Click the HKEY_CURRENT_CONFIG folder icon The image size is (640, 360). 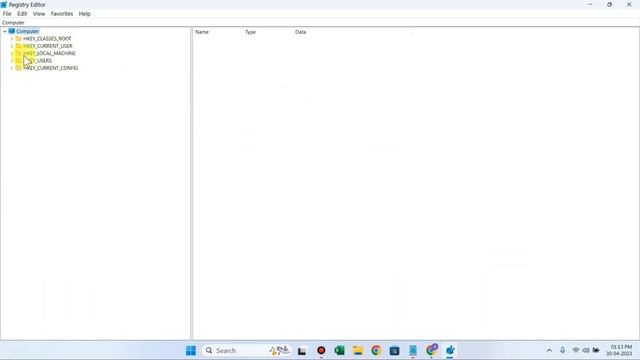(x=18, y=68)
